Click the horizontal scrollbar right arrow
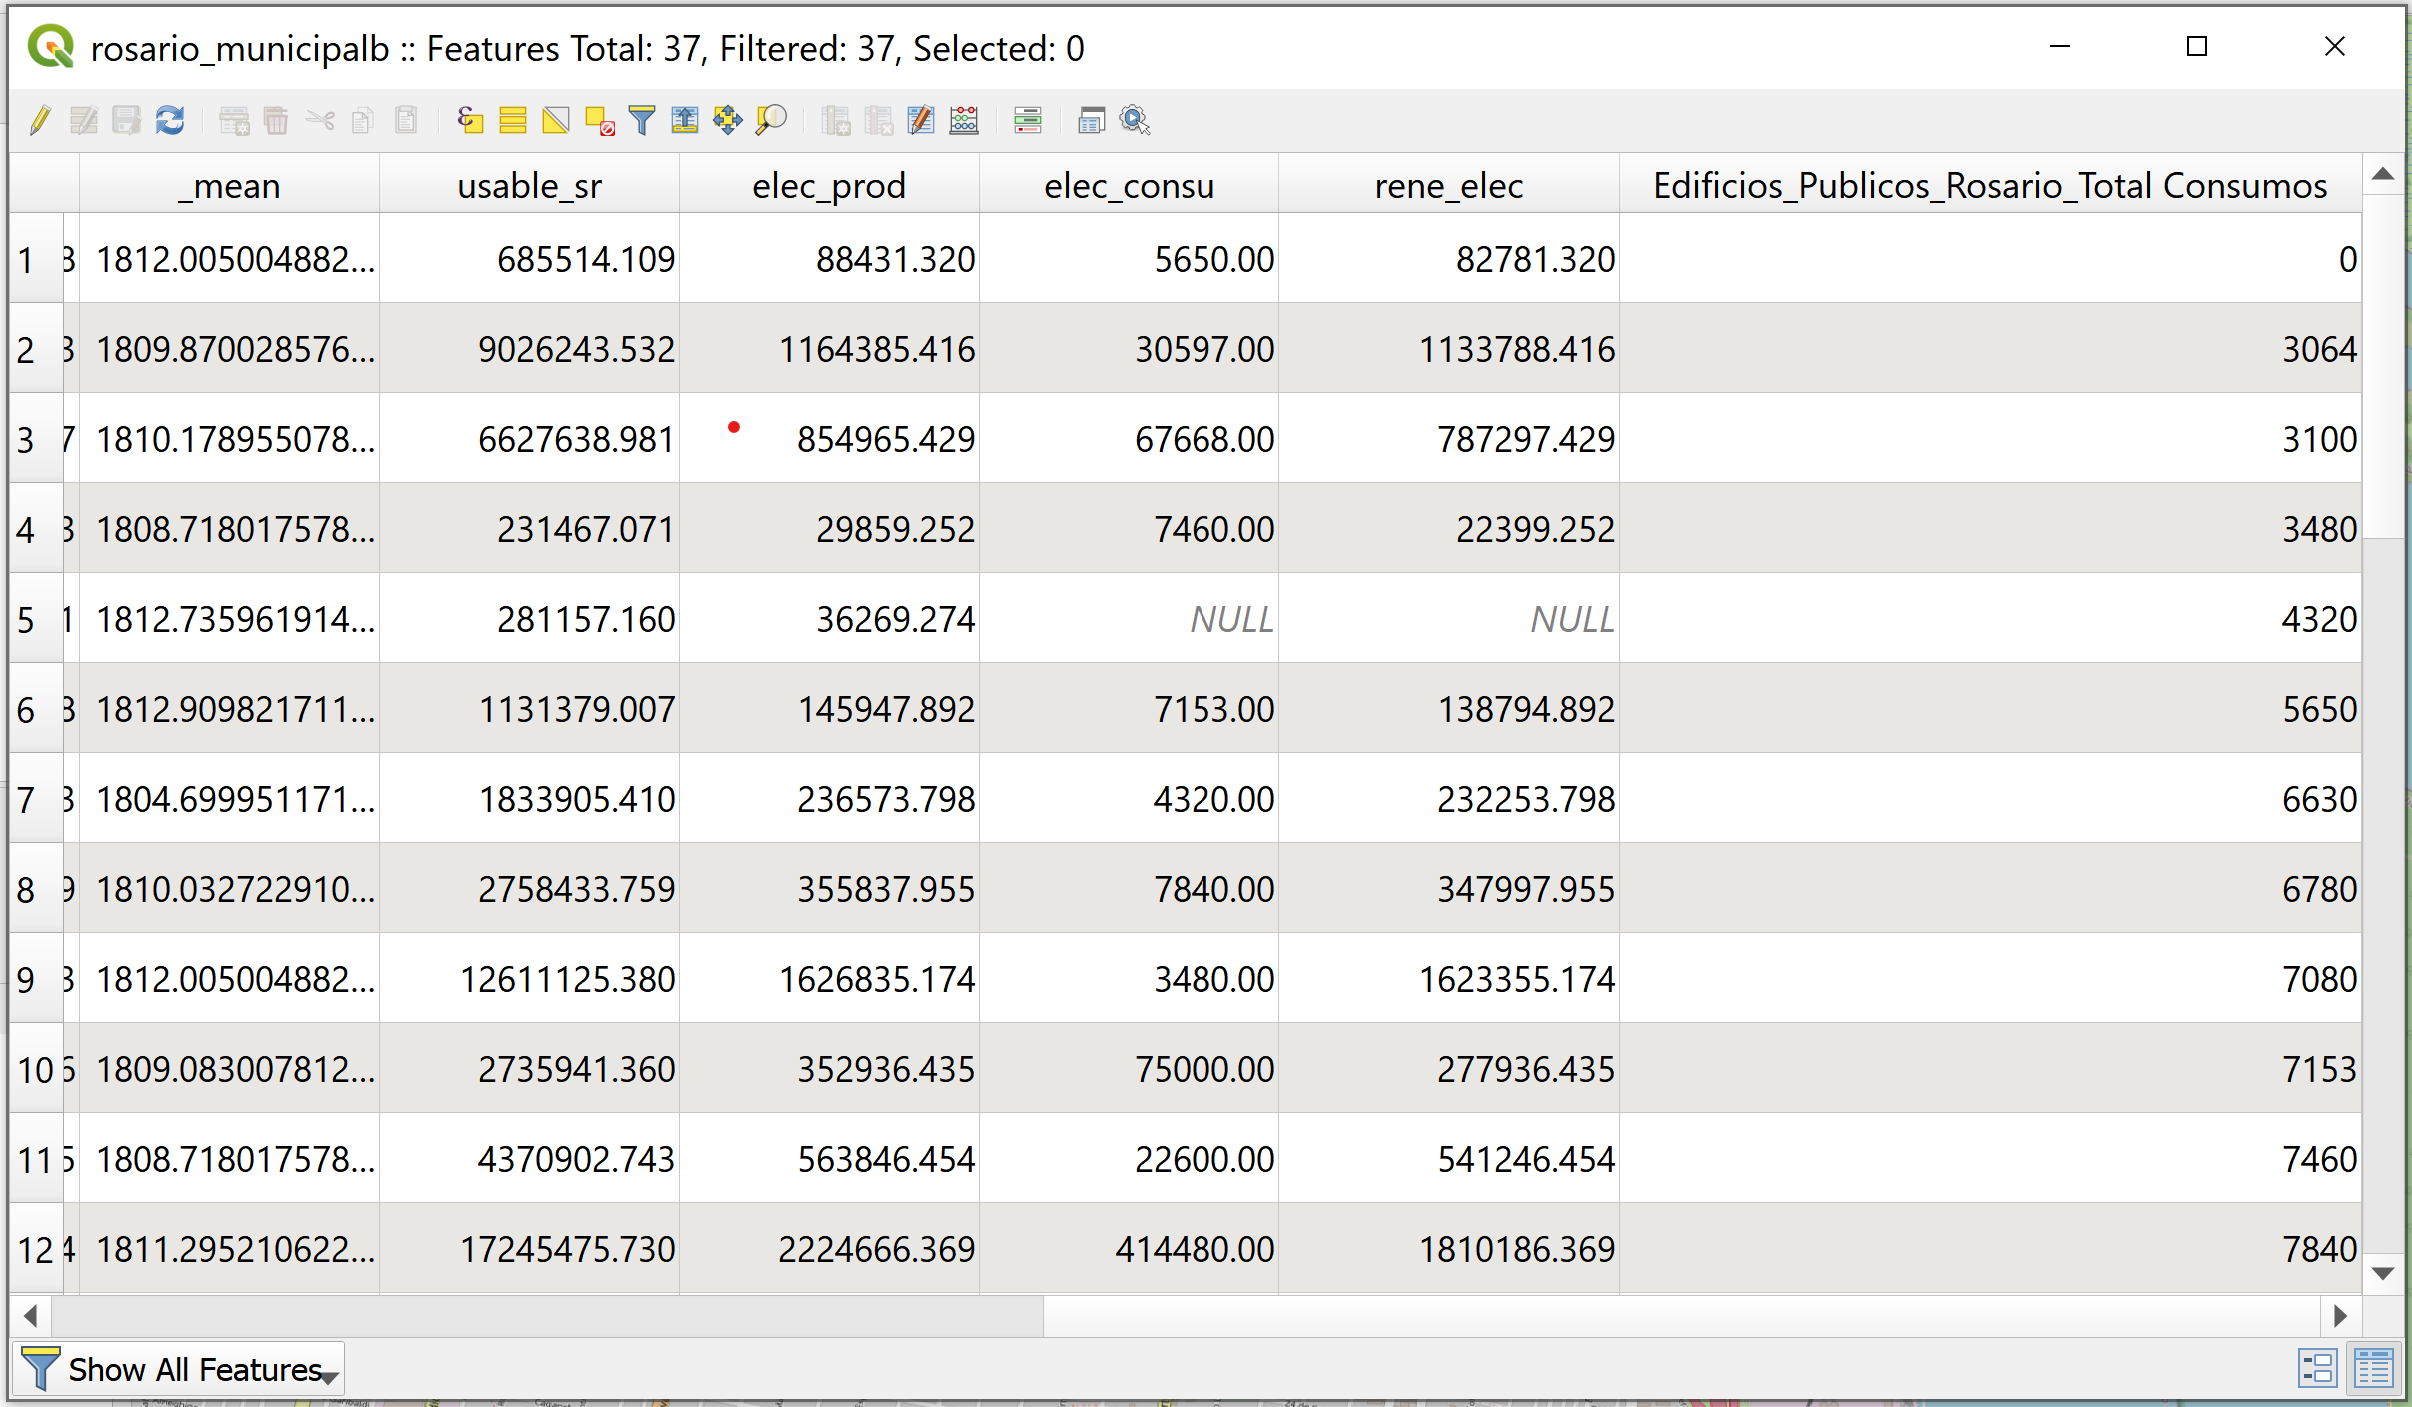Image resolution: width=2412 pixels, height=1407 pixels. tap(2340, 1316)
